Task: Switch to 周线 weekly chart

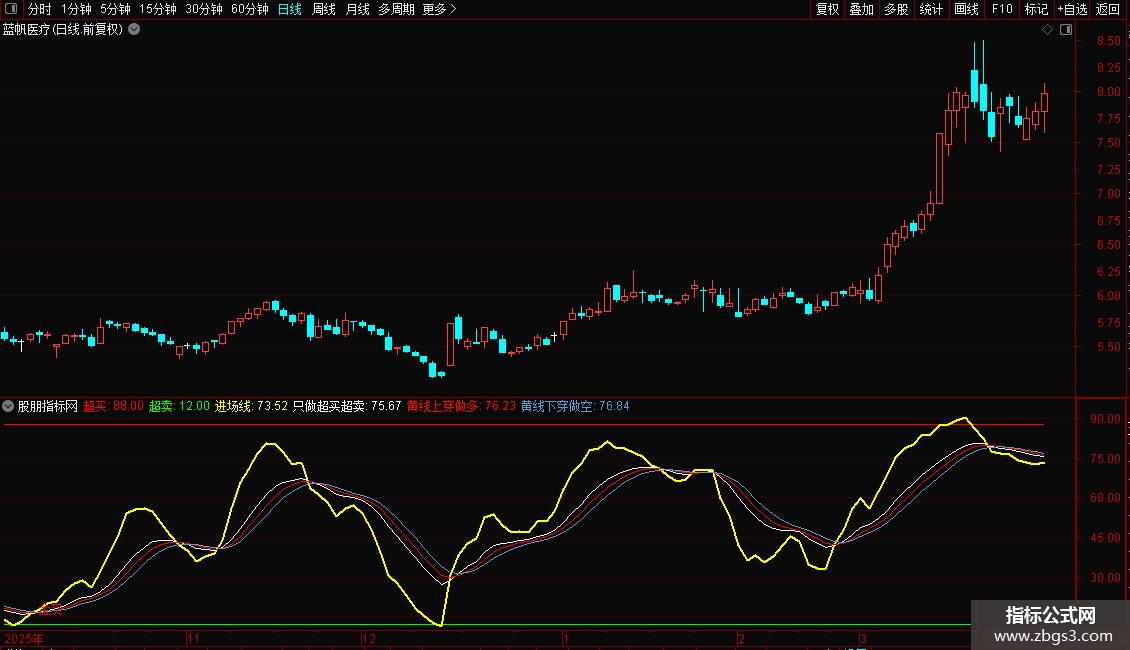Action: pyautogui.click(x=324, y=9)
